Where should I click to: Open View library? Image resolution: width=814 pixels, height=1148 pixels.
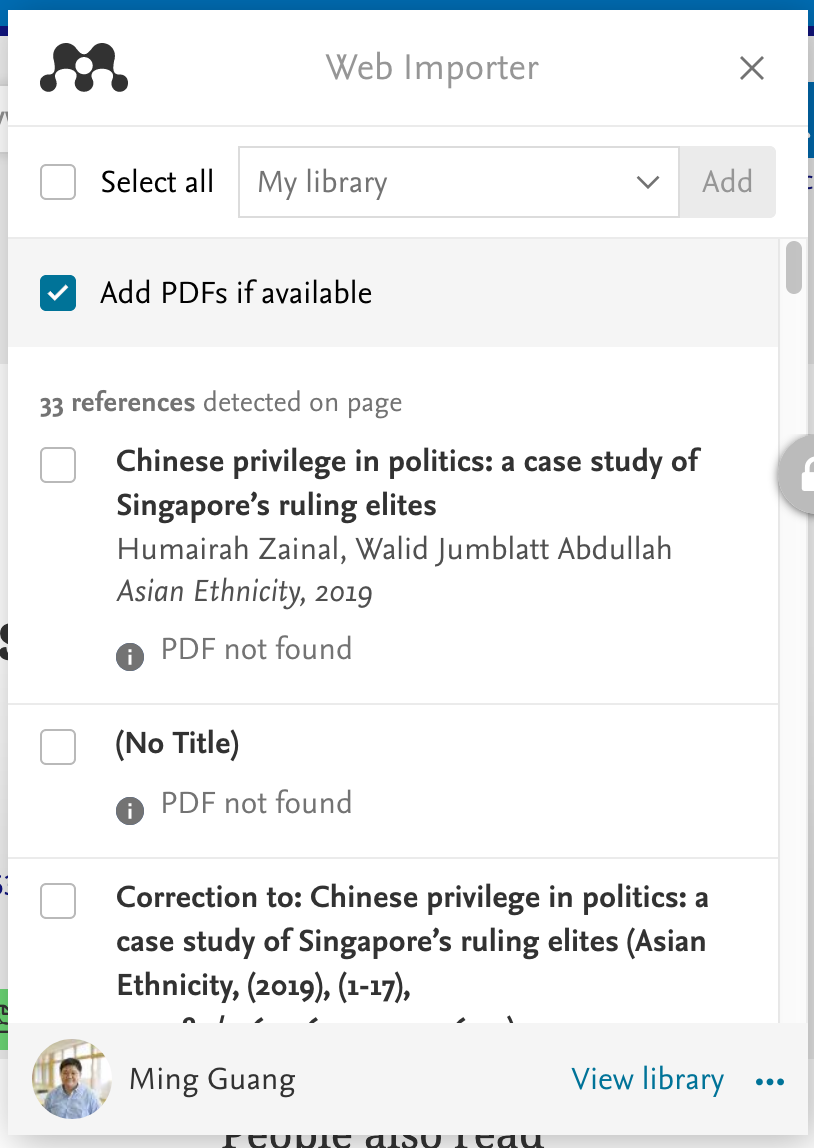click(647, 1080)
